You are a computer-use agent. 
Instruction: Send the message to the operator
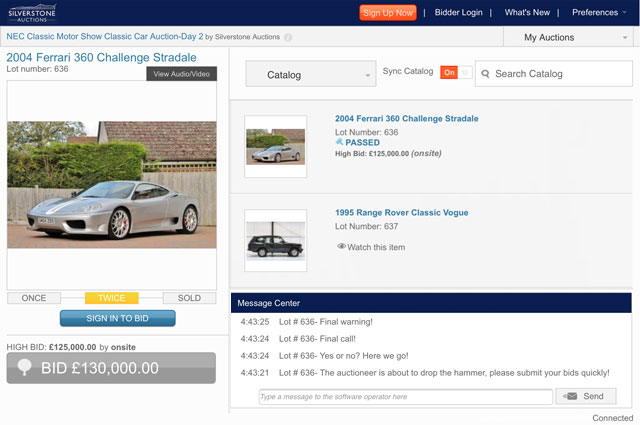[x=586, y=396]
